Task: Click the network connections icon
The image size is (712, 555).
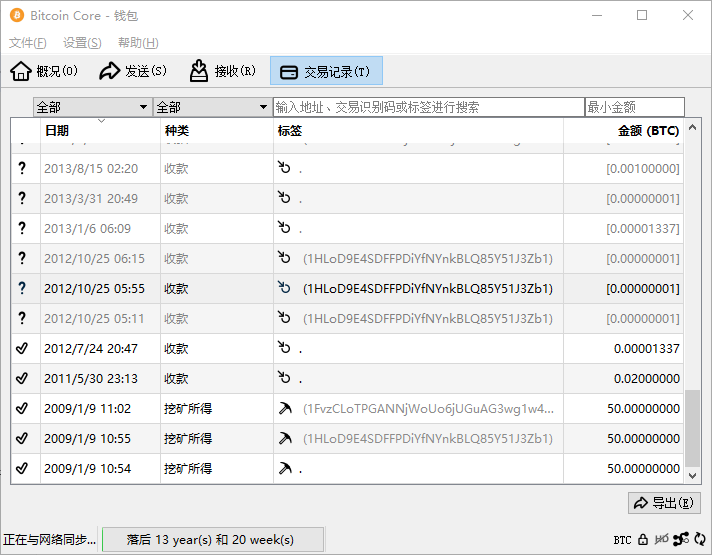Action: tap(681, 540)
